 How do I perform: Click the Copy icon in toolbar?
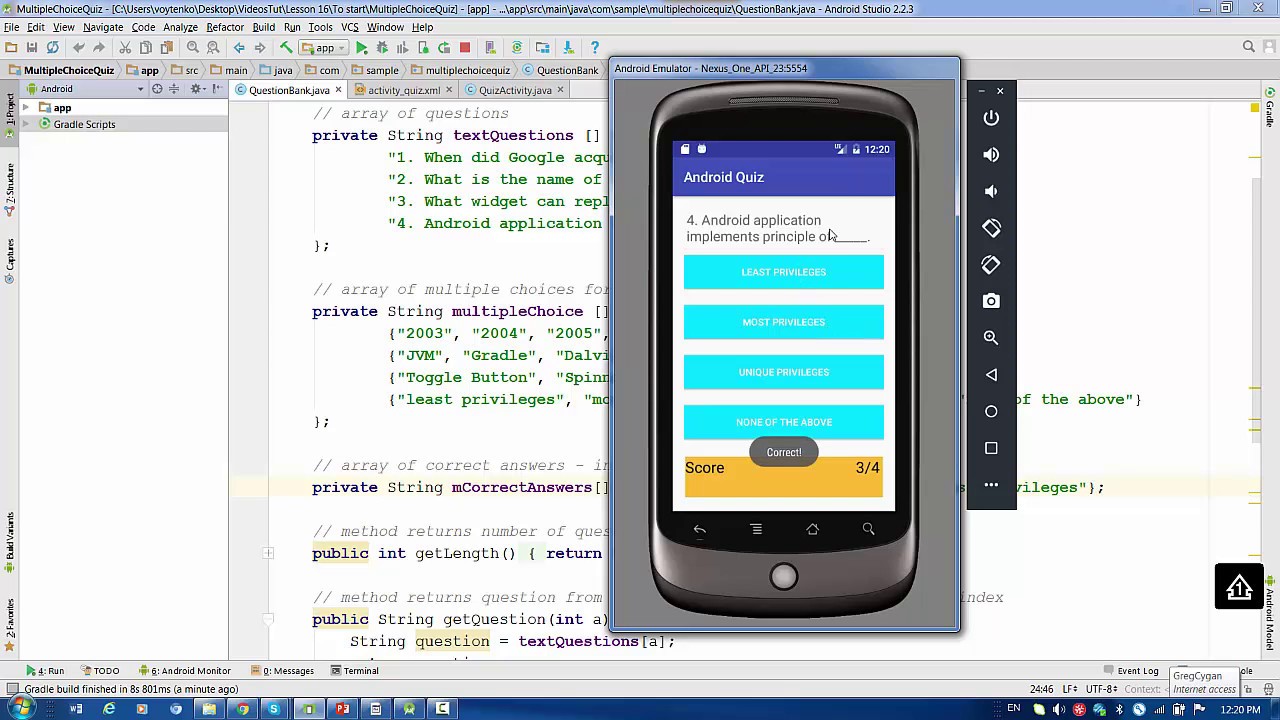point(146,47)
